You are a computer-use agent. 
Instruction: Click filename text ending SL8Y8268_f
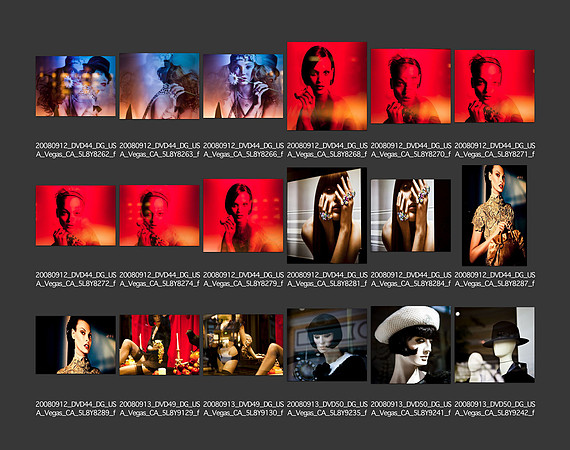pyautogui.click(x=327, y=150)
